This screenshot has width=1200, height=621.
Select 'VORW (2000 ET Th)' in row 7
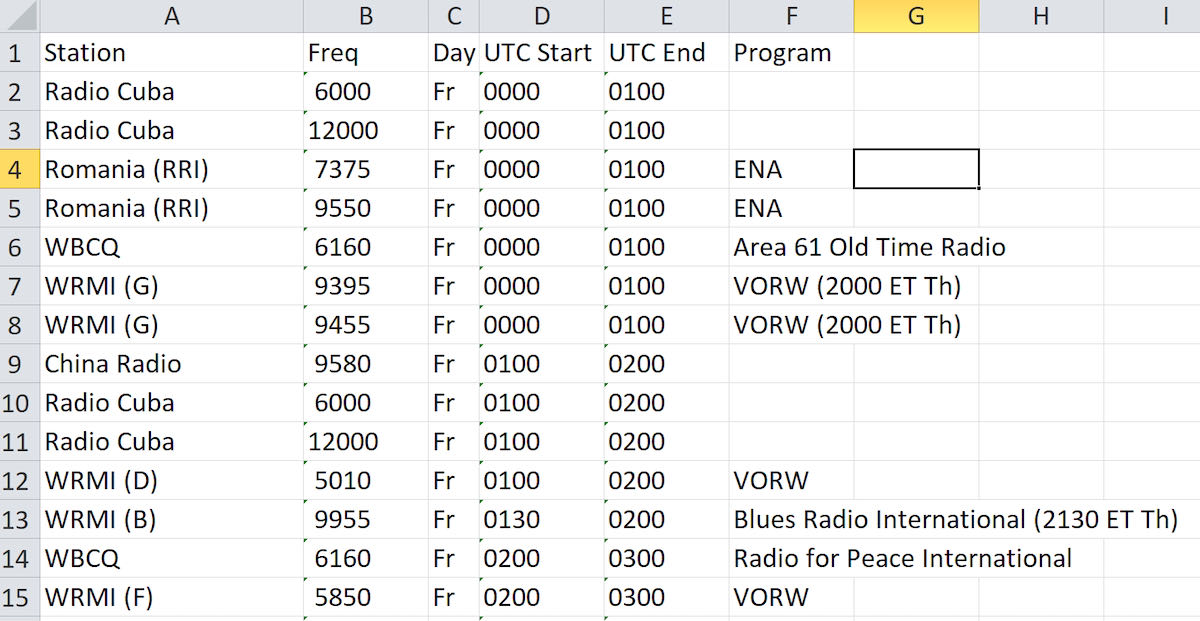[847, 286]
